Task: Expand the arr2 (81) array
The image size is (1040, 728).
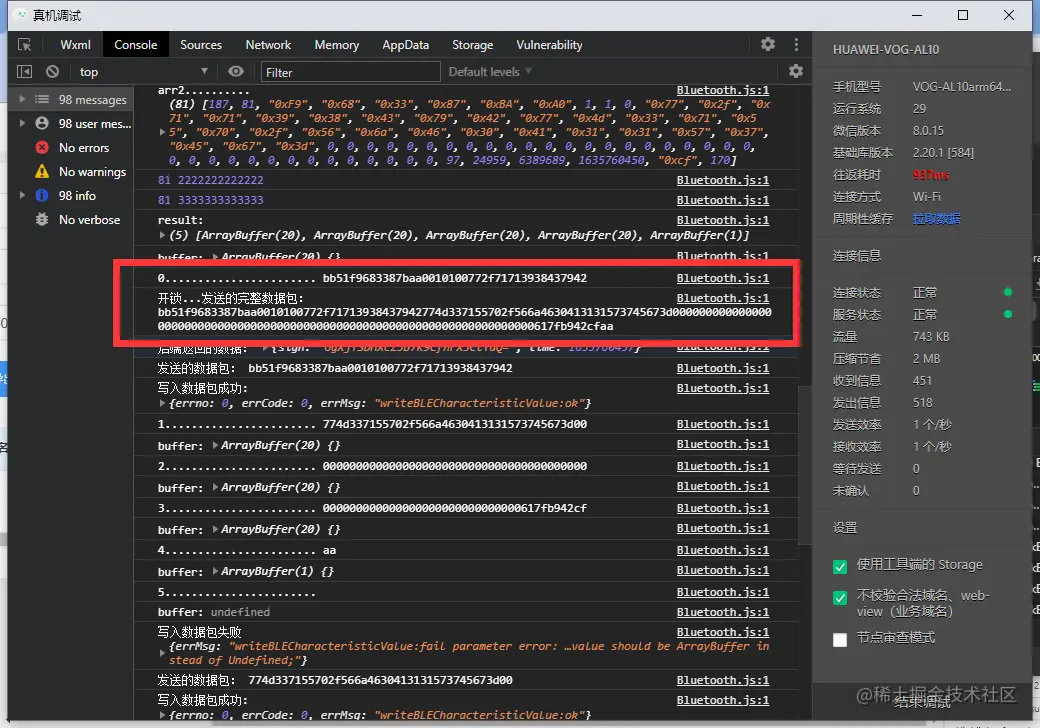Action: (x=162, y=132)
